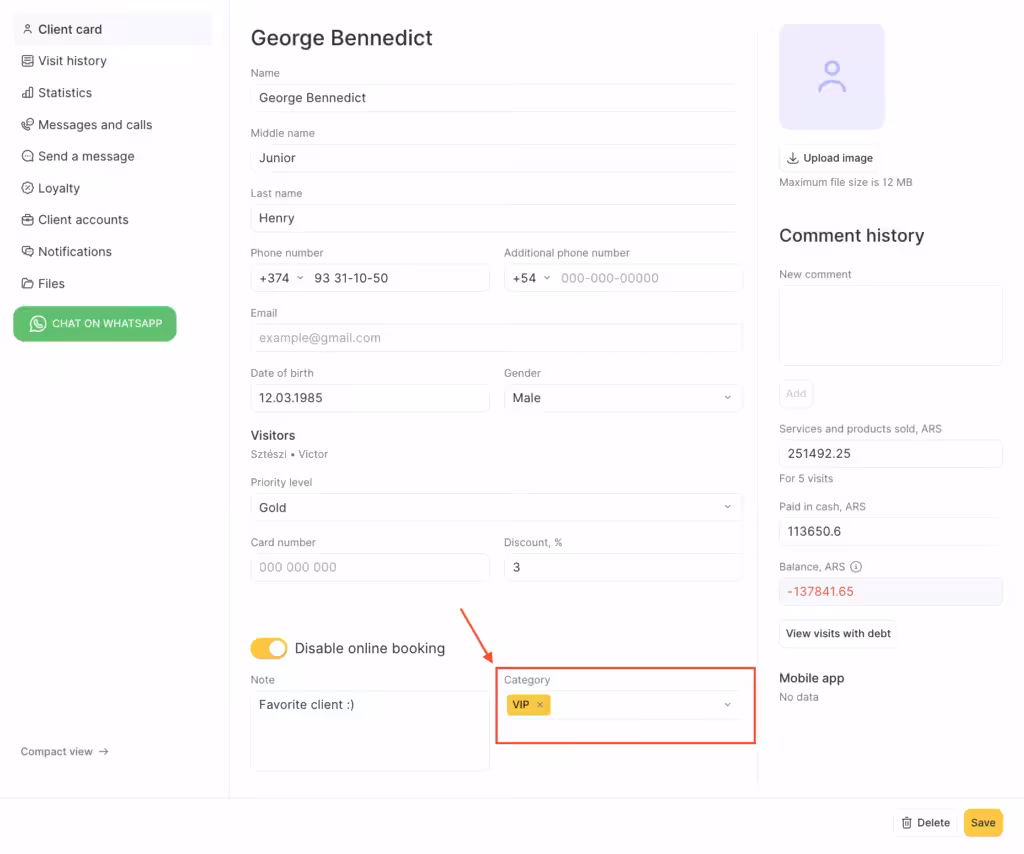Click the Loyalty percent icon
The height and width of the screenshot is (854, 1024).
coord(28,188)
